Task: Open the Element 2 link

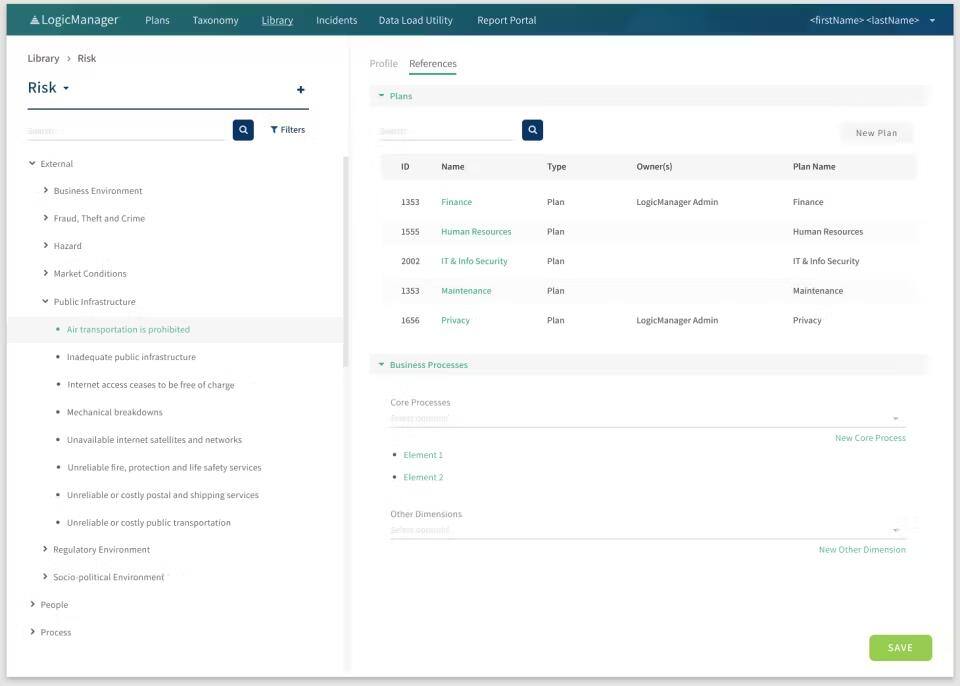Action: click(423, 477)
